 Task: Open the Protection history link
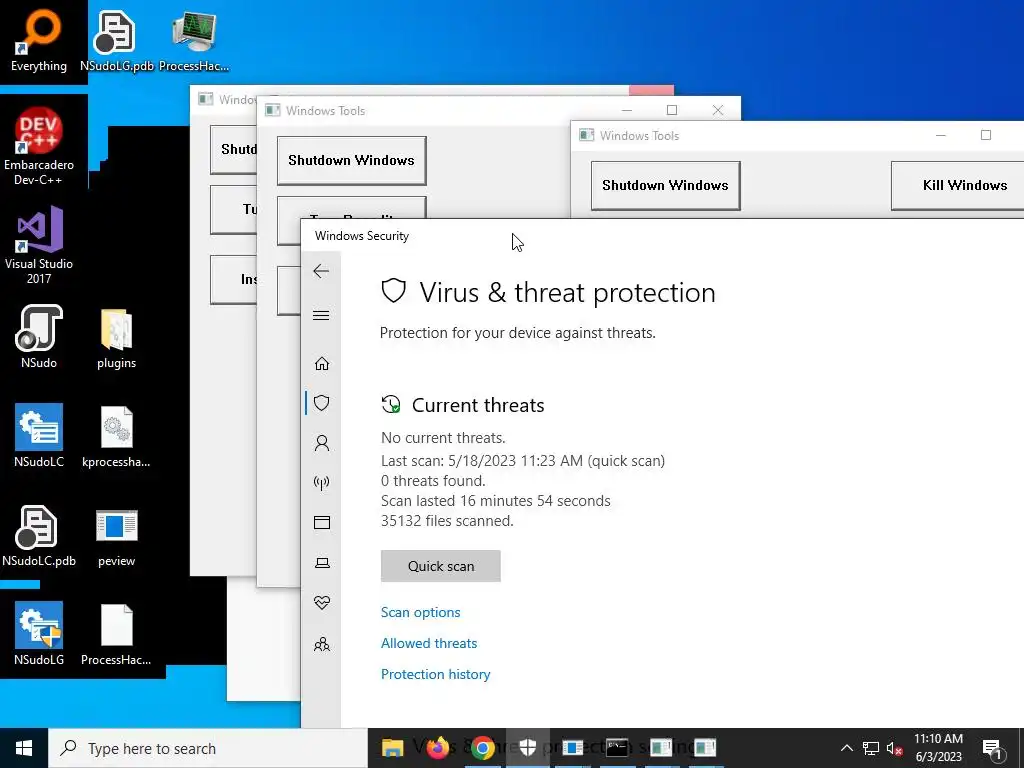pos(436,675)
